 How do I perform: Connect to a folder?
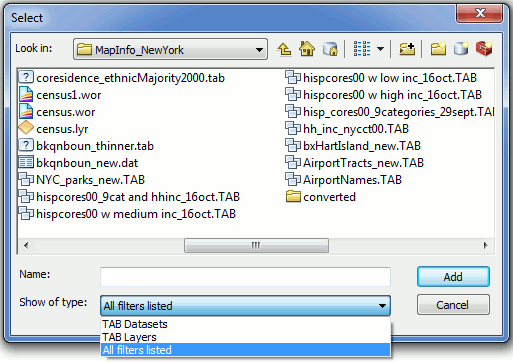click(407, 49)
